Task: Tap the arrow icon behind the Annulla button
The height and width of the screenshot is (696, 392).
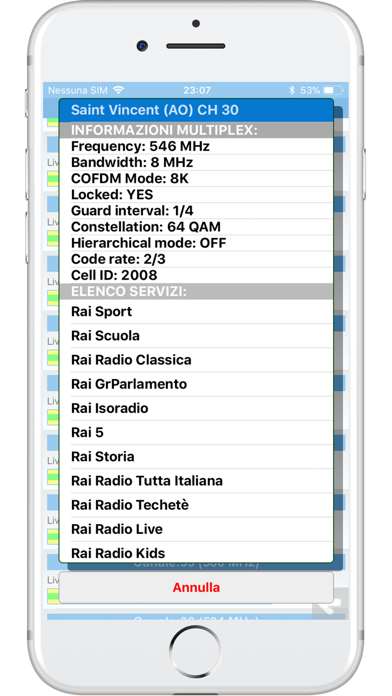Action: click(x=330, y=605)
